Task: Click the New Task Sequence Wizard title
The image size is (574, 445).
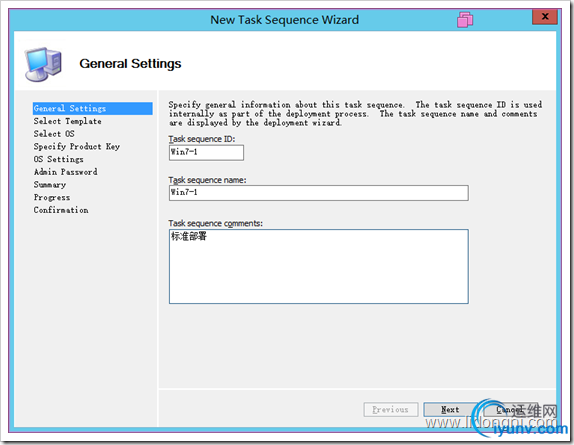Action: pos(284,20)
